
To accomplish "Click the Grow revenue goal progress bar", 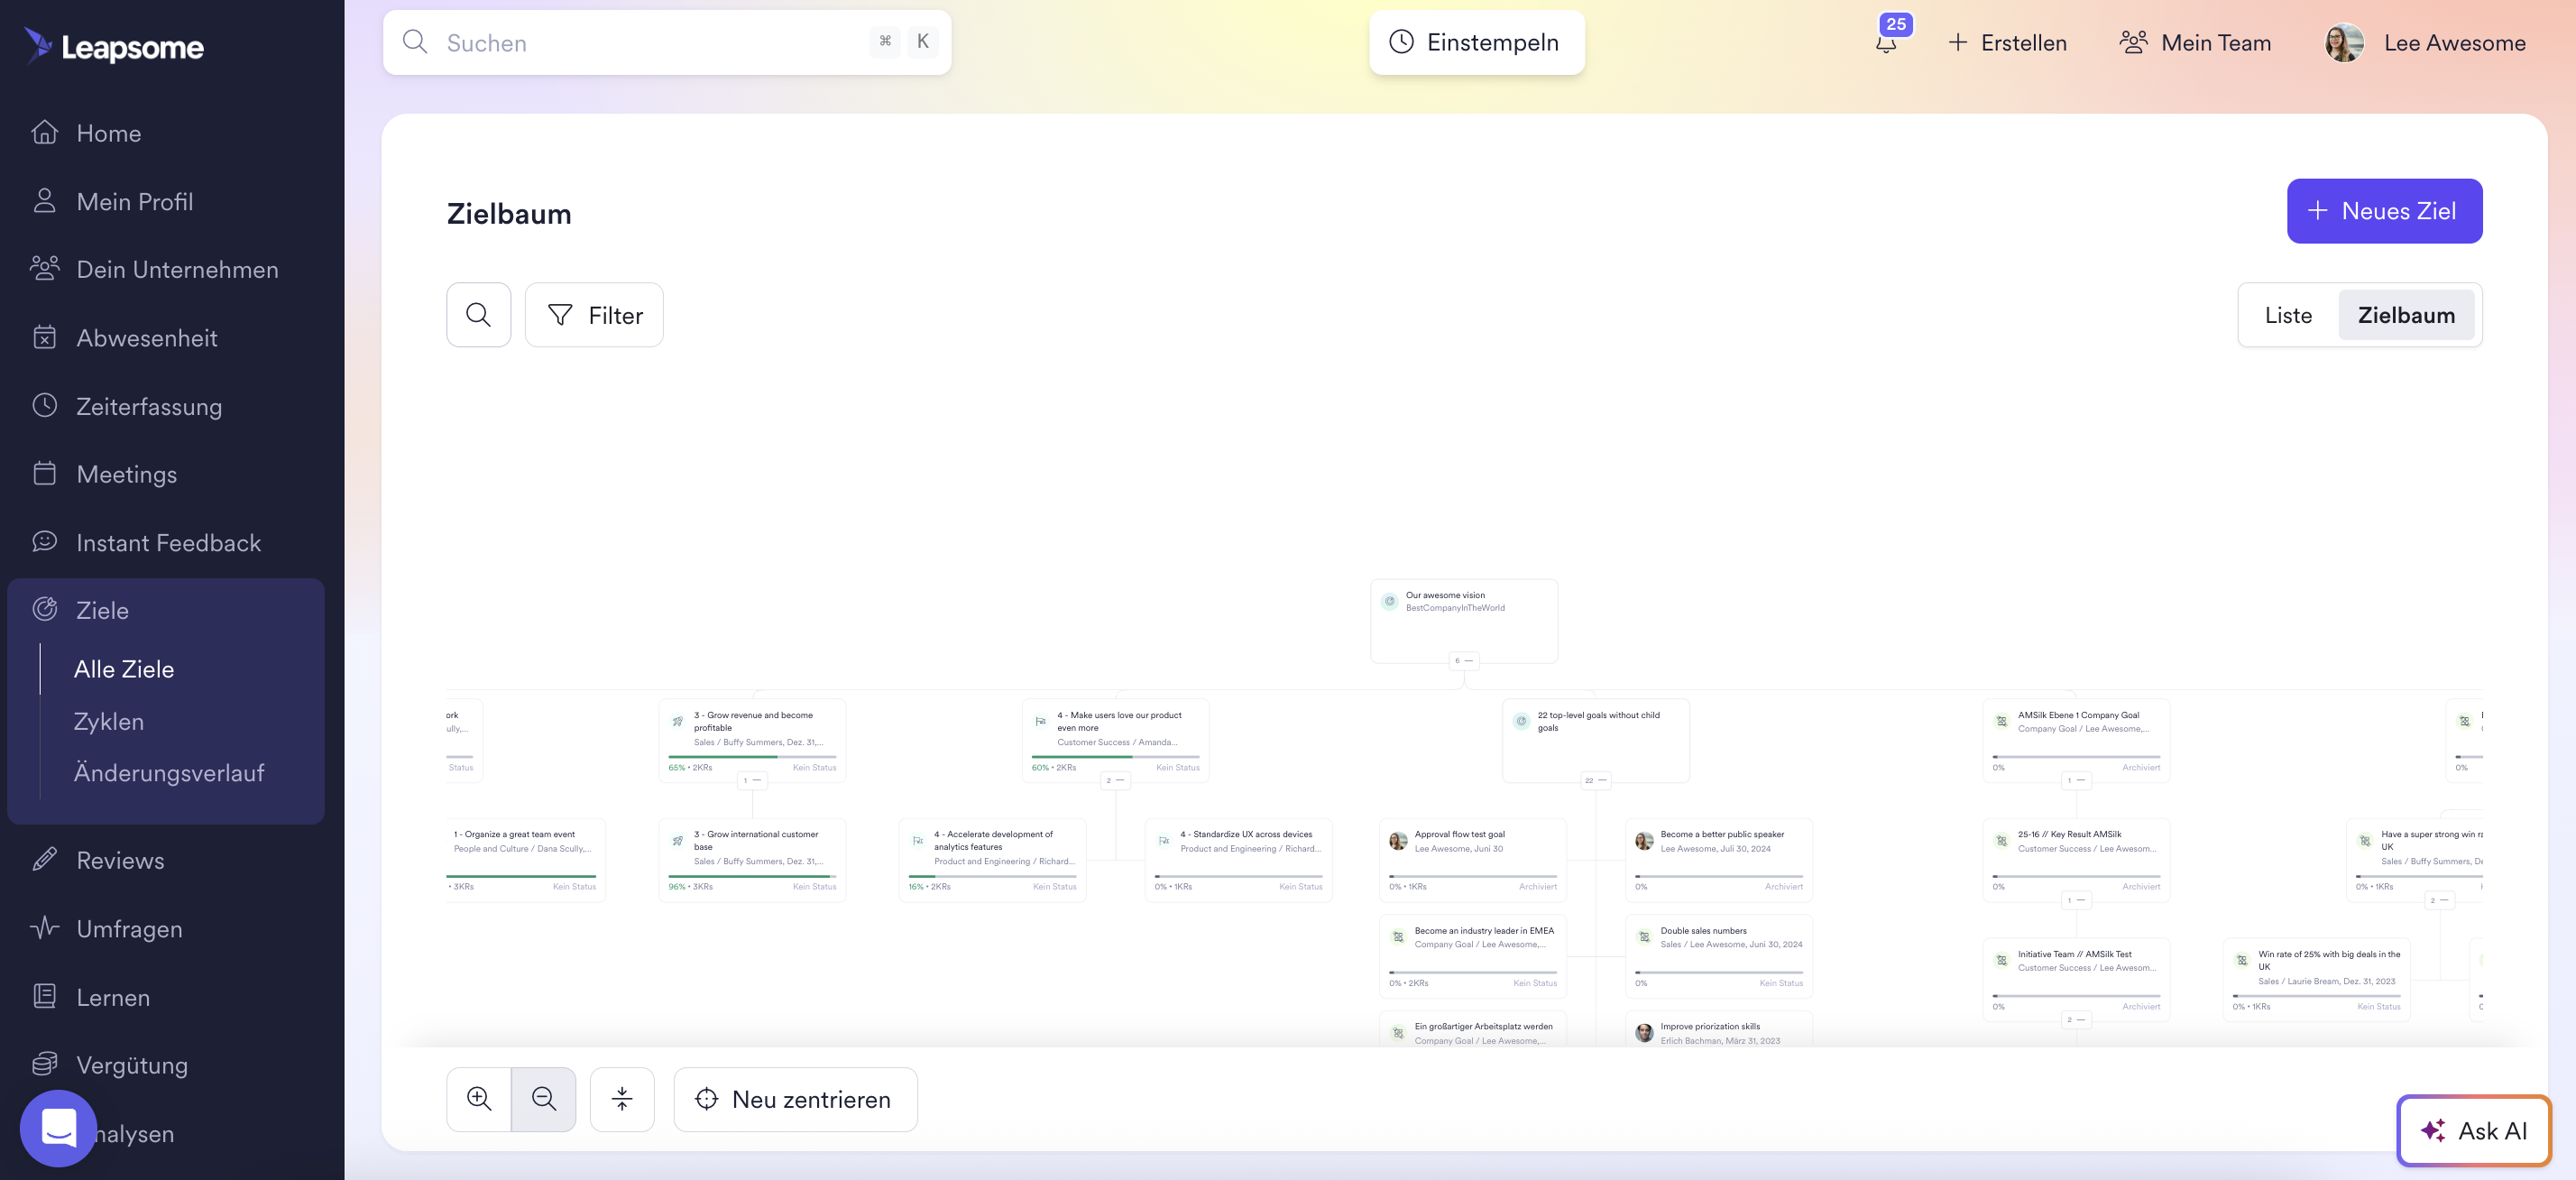I will point(751,756).
